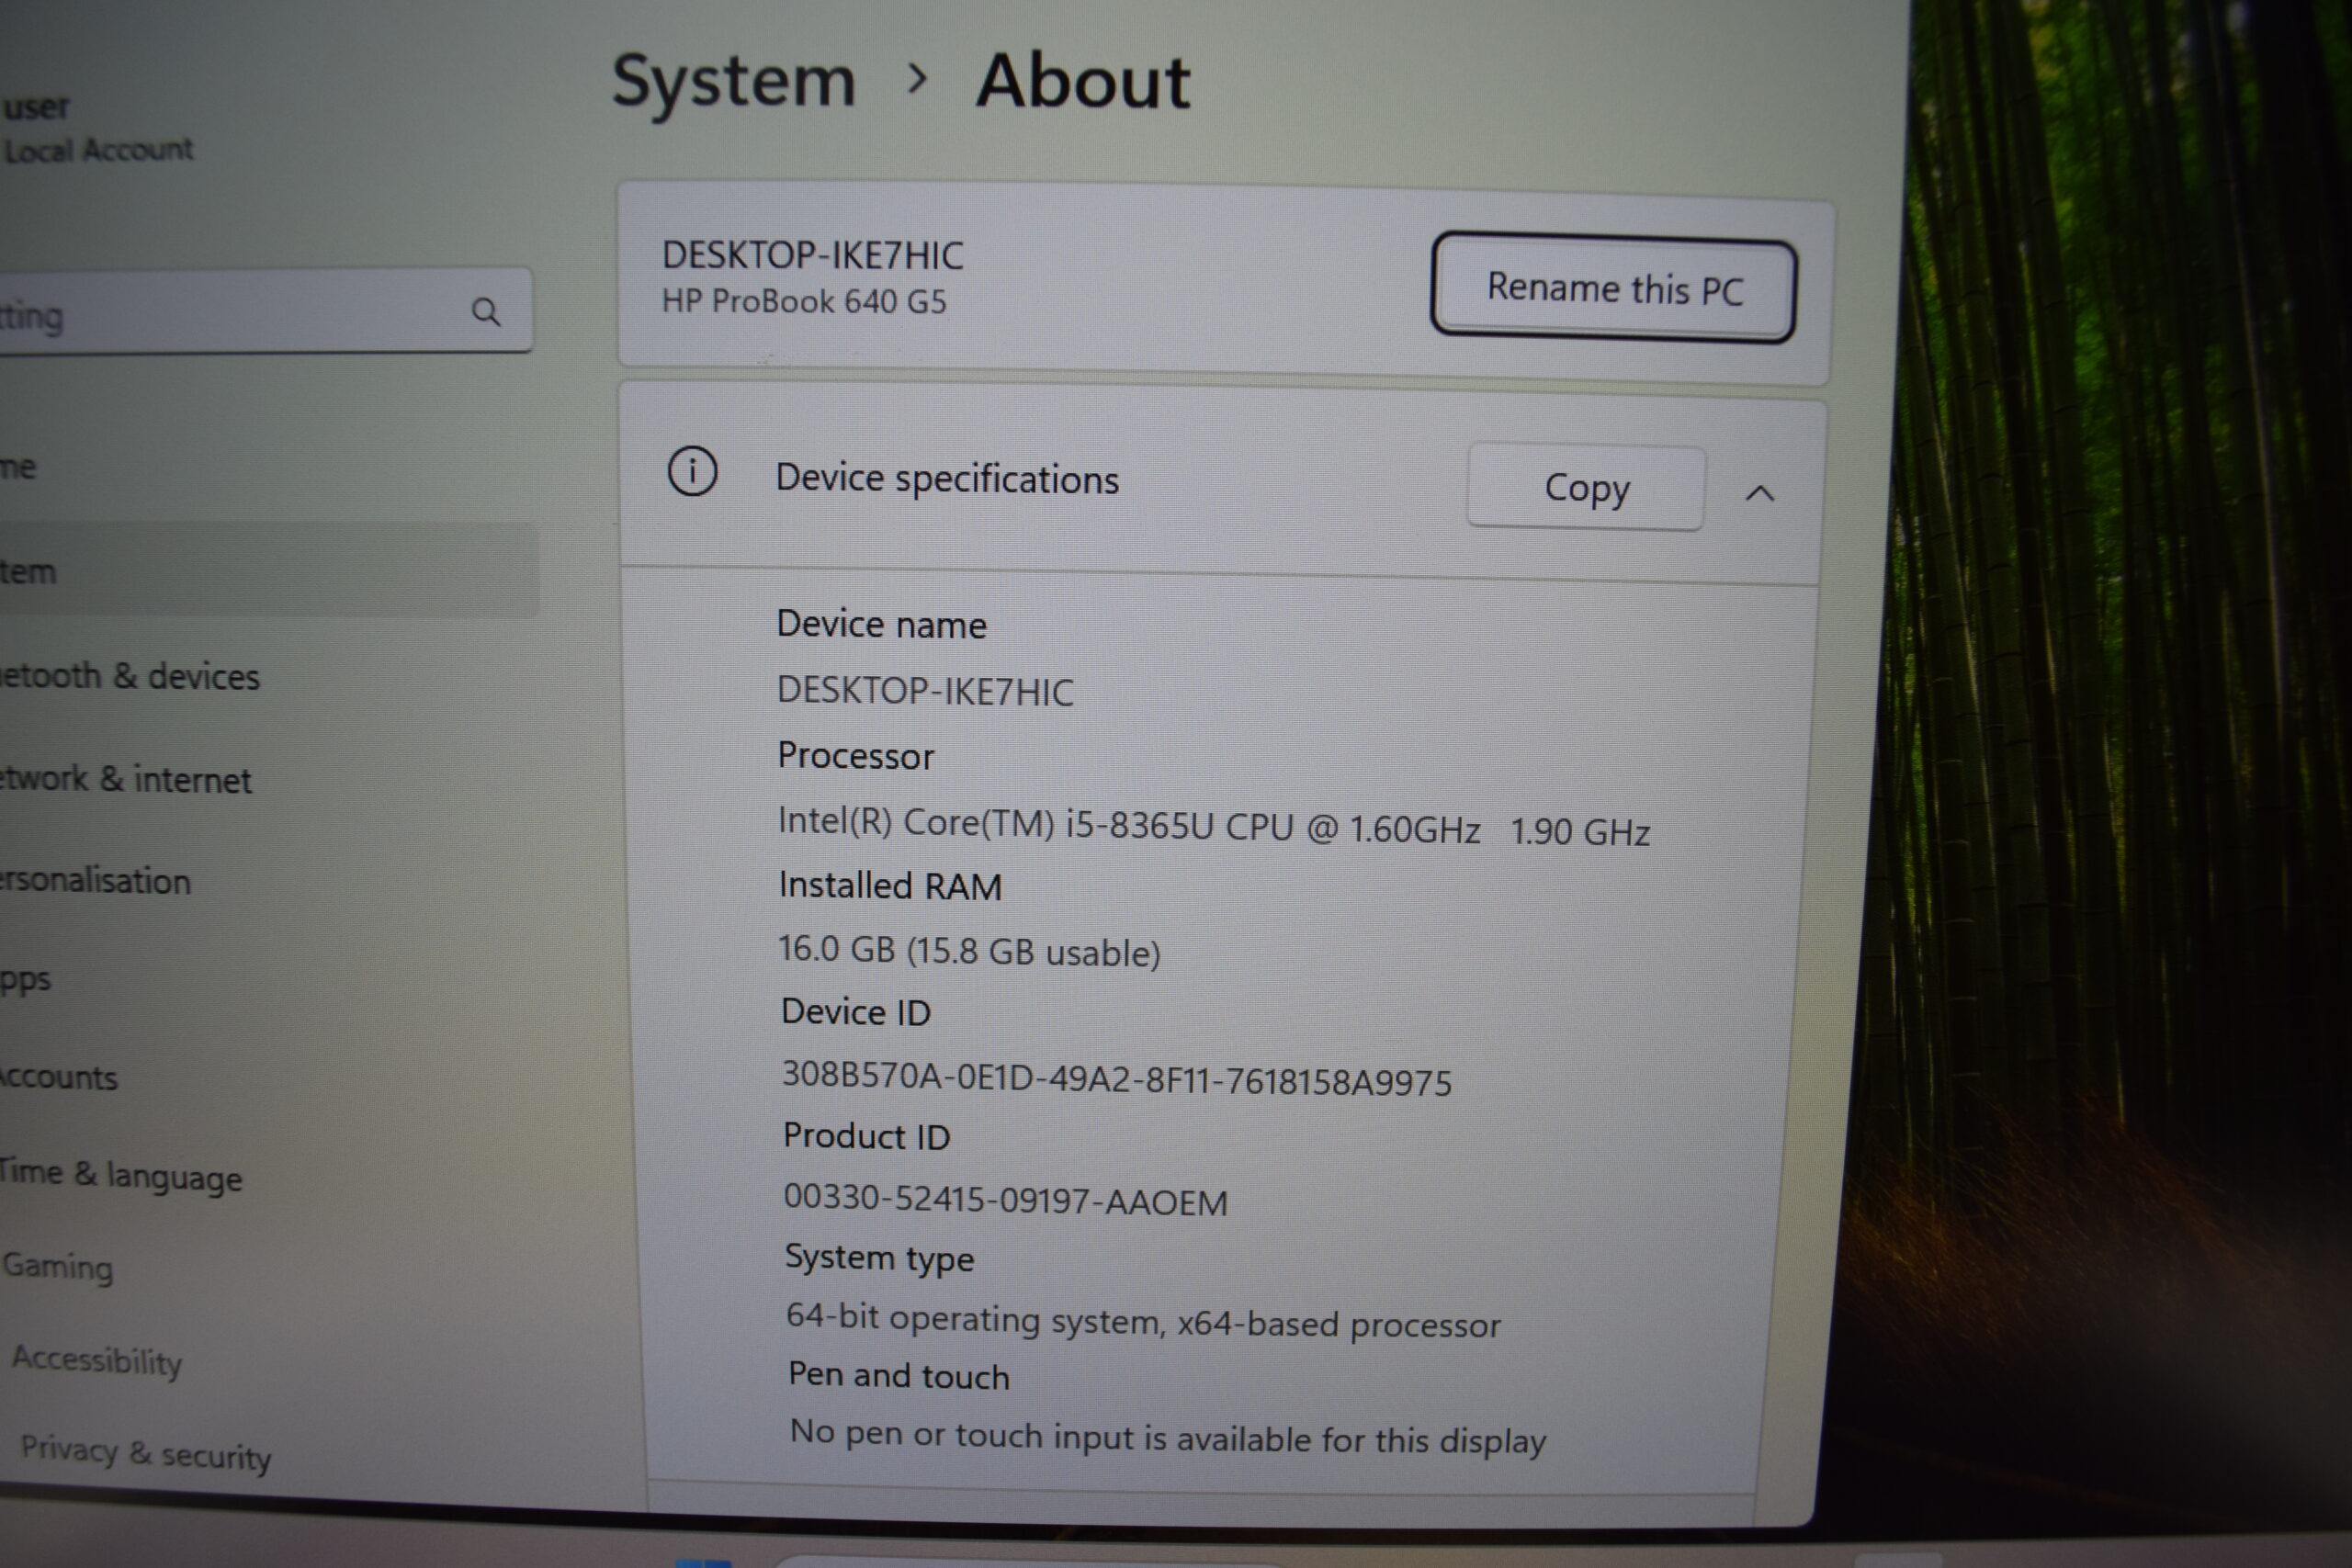The height and width of the screenshot is (1568, 2352).
Task: Click the user Local Account profile
Action: point(97,128)
